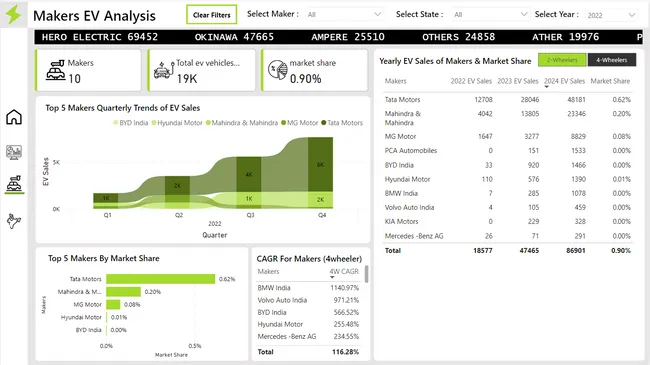Switch to the 2-Wheelers view
The height and width of the screenshot is (365, 650).
click(x=562, y=60)
